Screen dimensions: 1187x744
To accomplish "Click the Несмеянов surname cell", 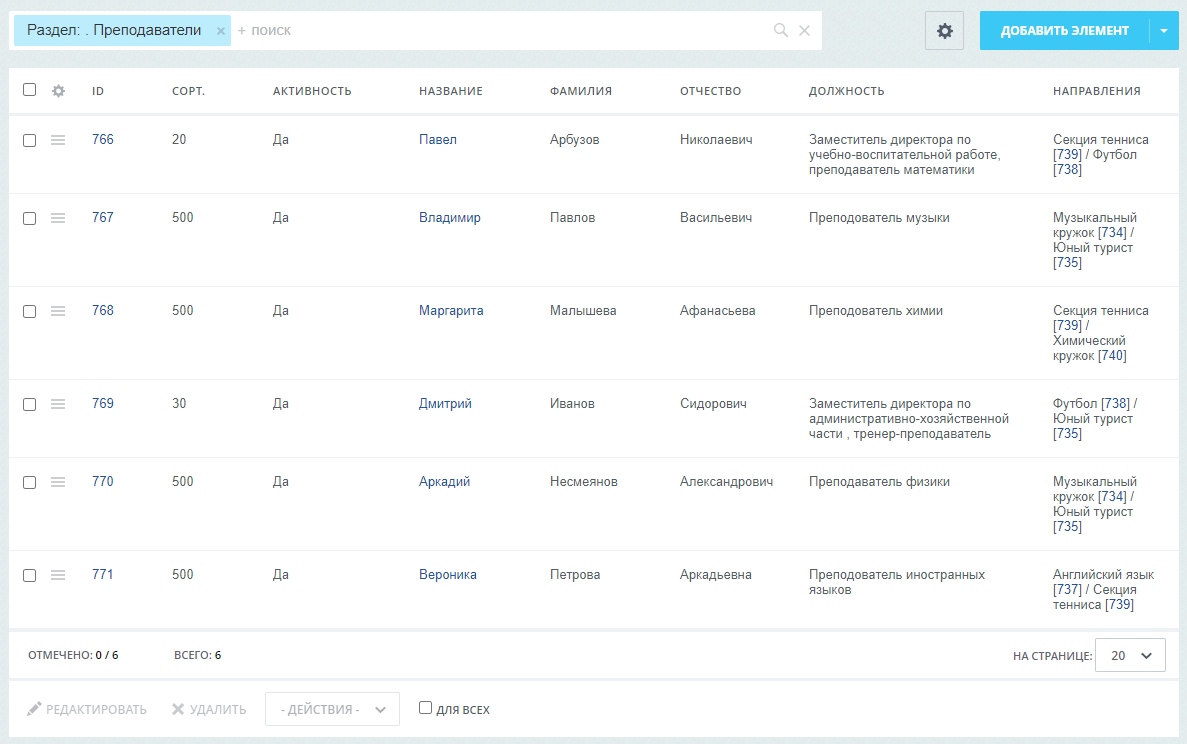I will click(x=584, y=481).
